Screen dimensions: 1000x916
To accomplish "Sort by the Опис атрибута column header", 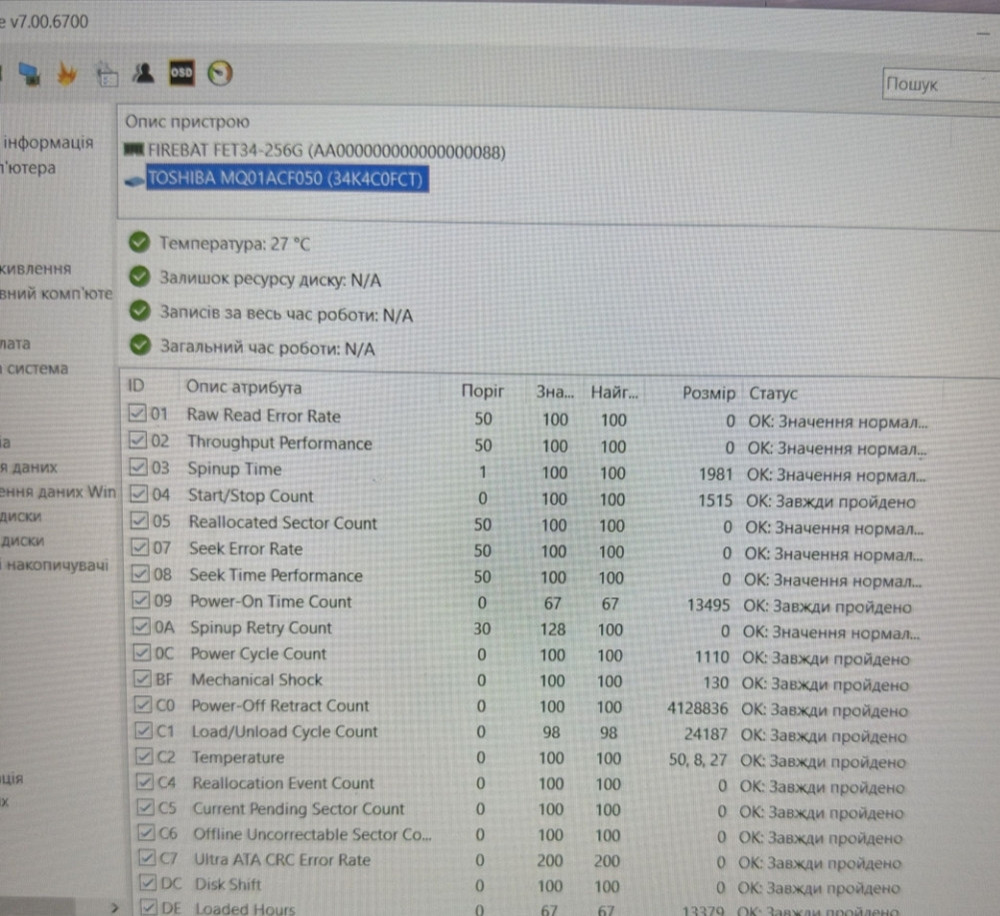I will [x=243, y=388].
